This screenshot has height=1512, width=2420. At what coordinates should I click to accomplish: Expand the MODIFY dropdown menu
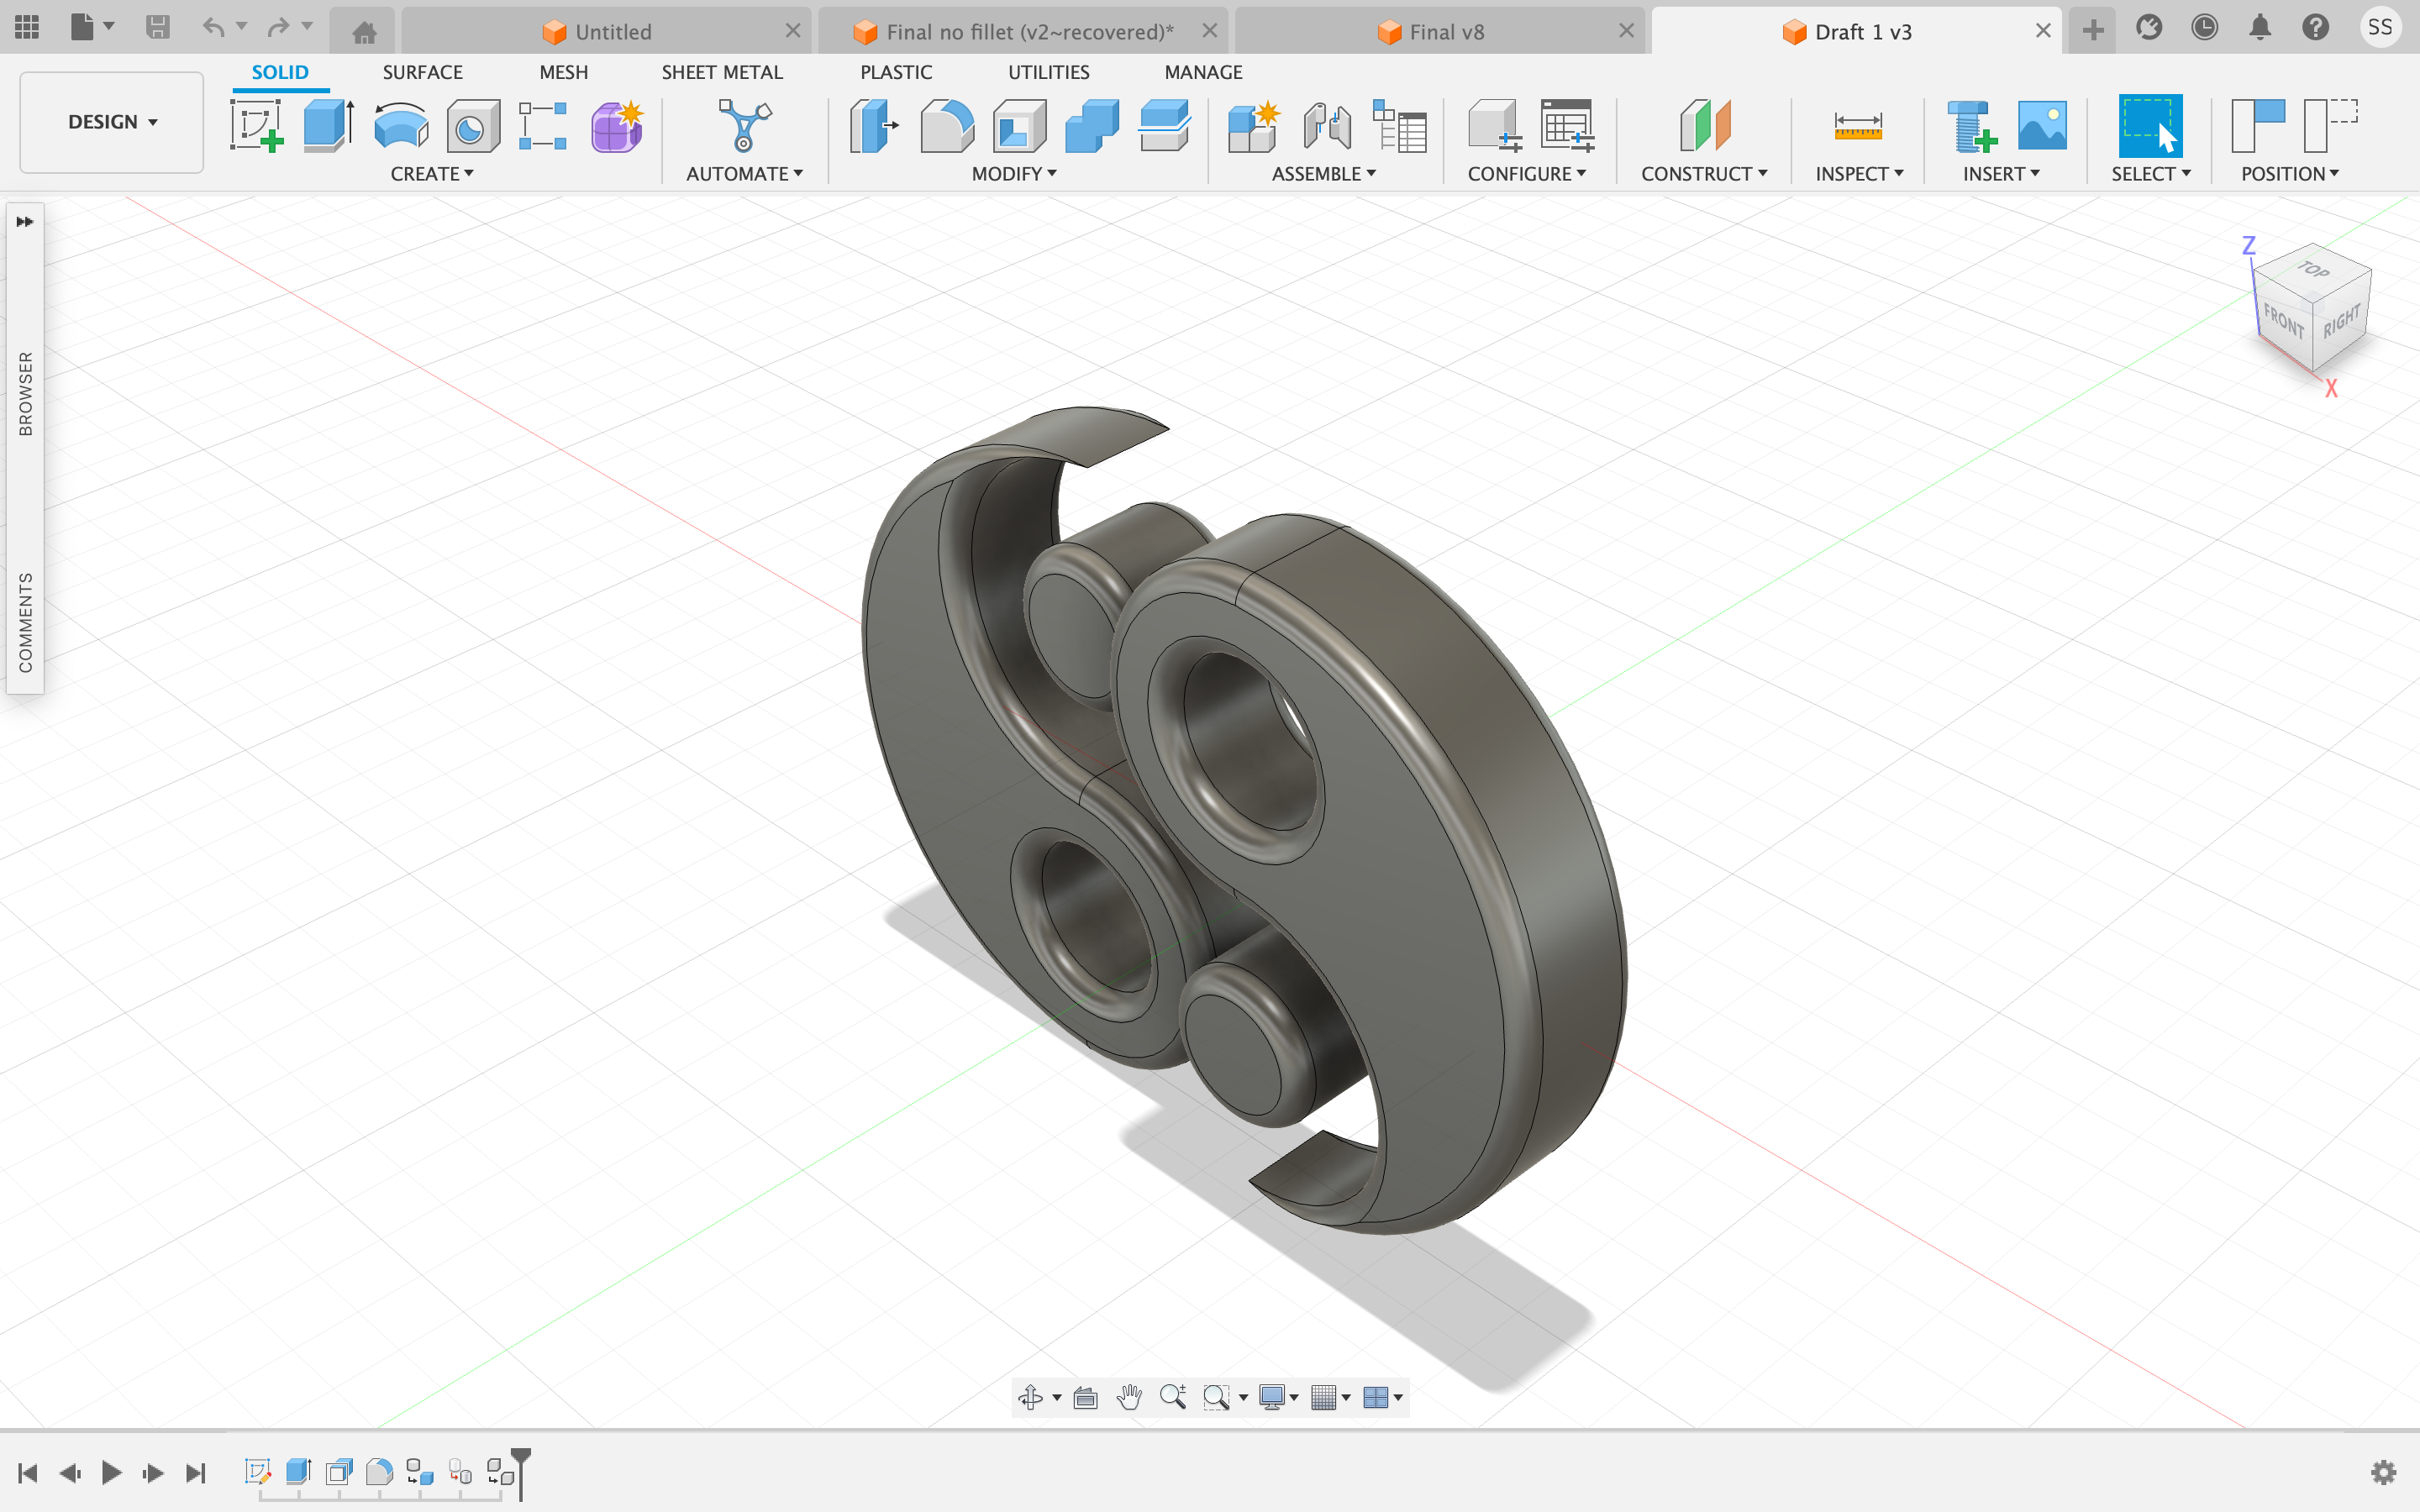pyautogui.click(x=1018, y=174)
